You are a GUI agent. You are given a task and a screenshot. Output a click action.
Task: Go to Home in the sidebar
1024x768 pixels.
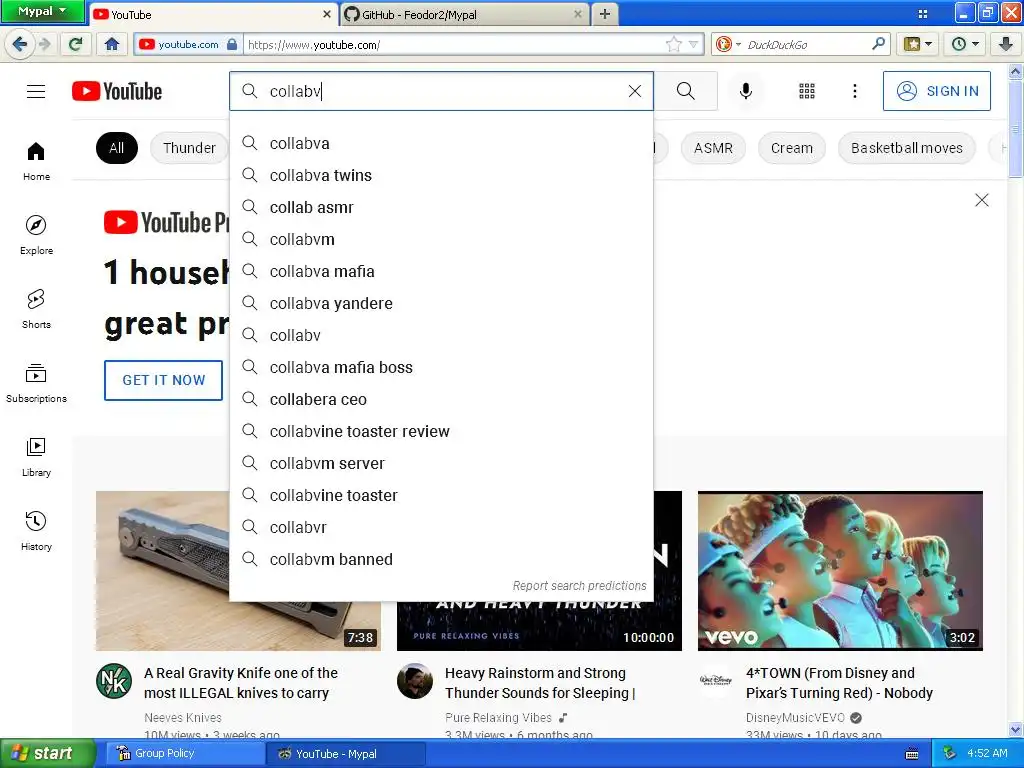[x=36, y=161]
